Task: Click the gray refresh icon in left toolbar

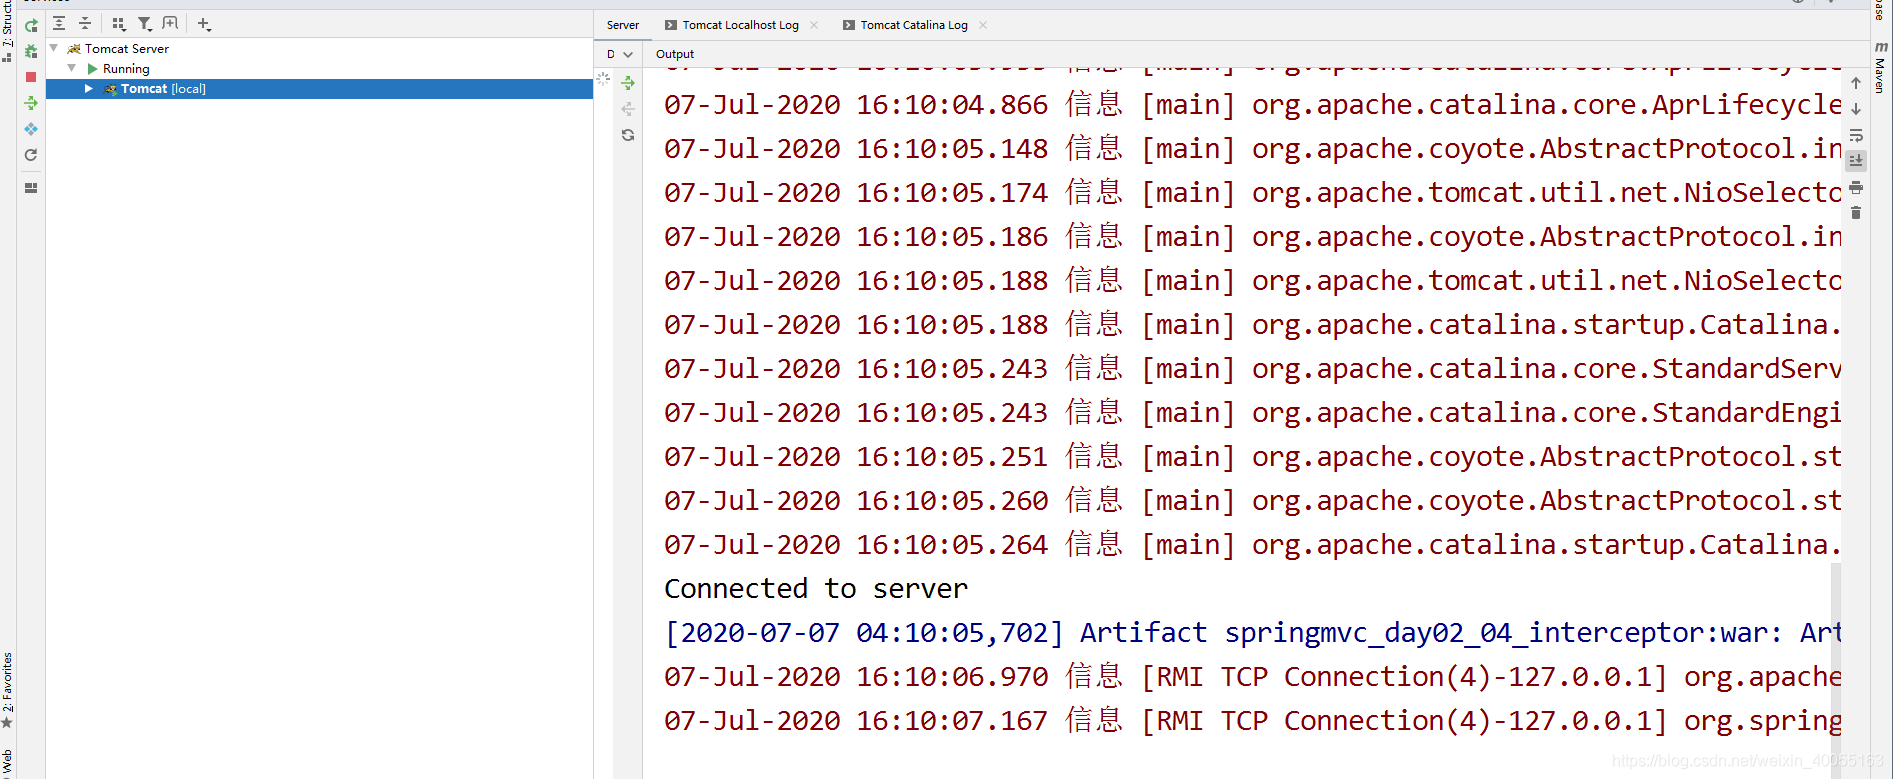Action: coord(31,155)
